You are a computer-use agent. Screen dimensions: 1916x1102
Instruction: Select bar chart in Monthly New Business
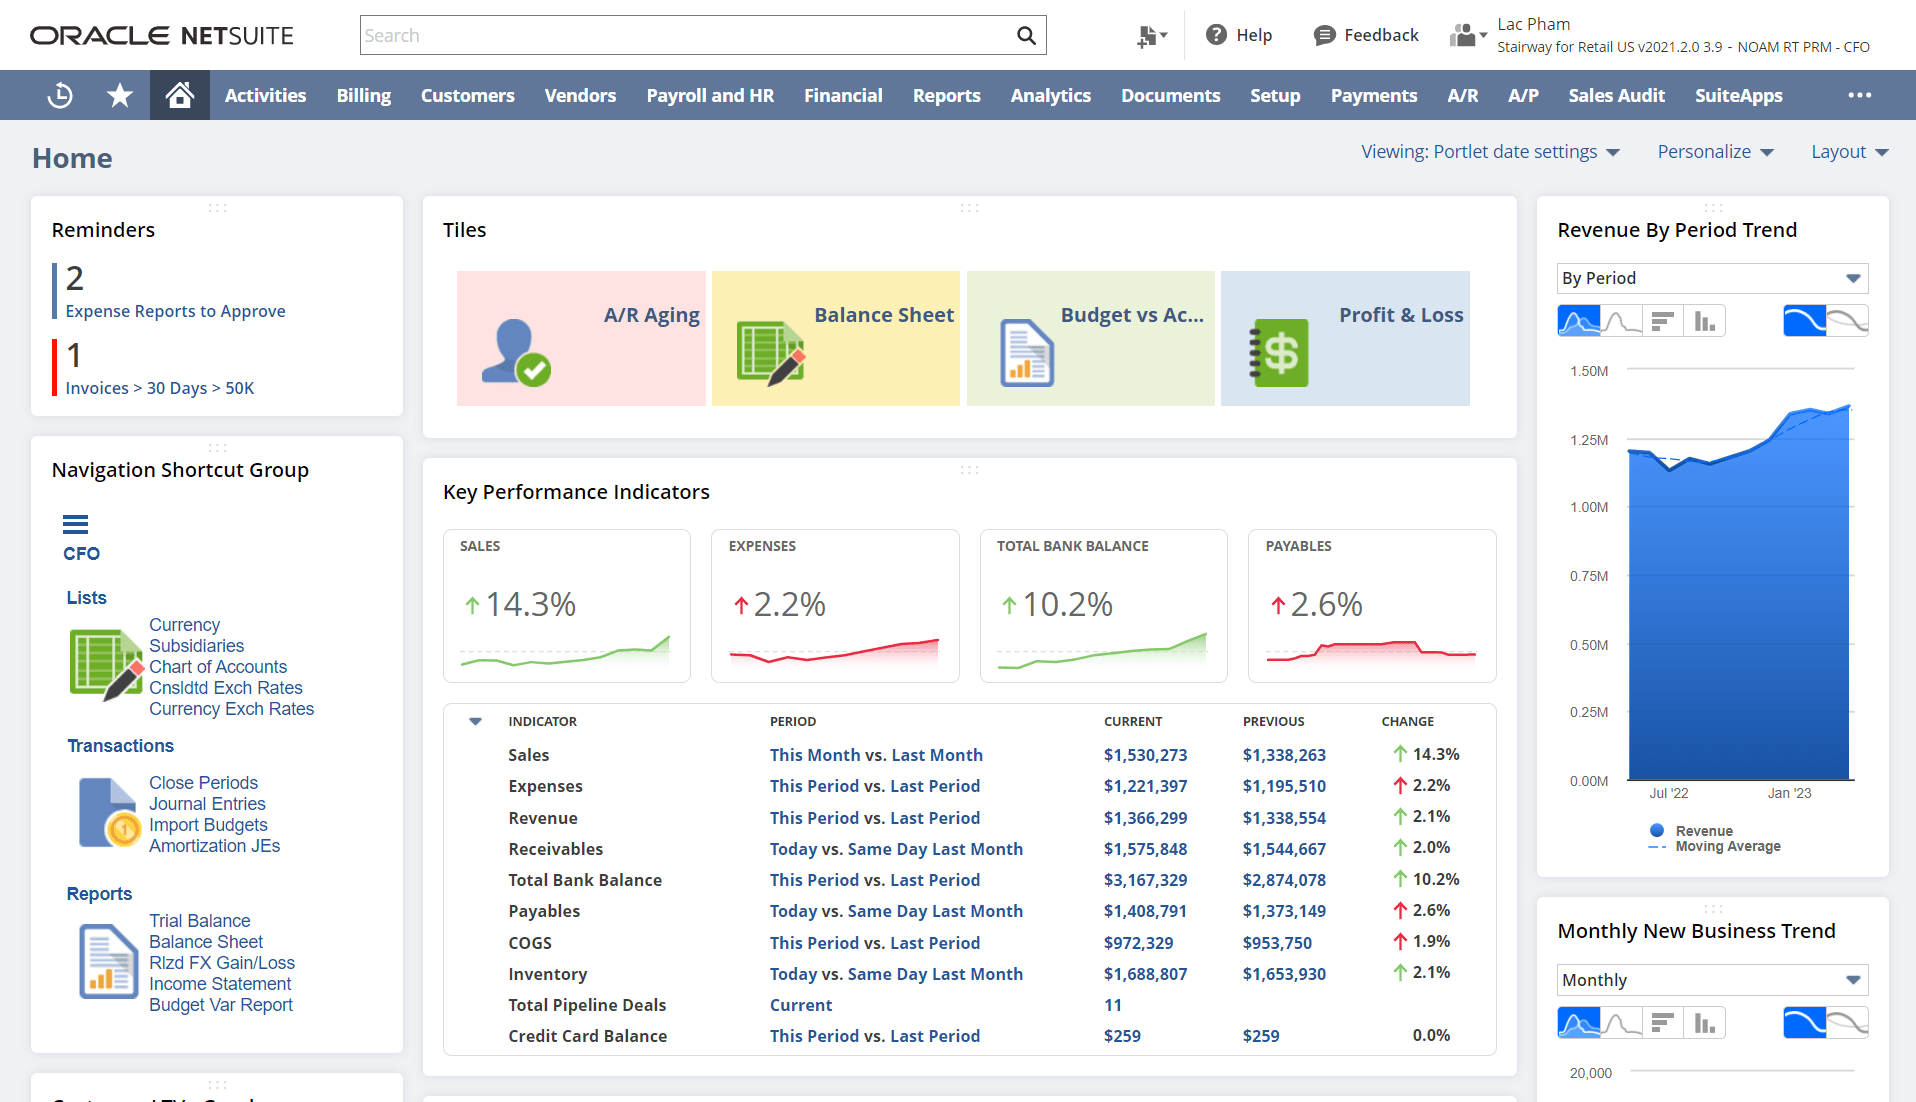(x=1663, y=1023)
